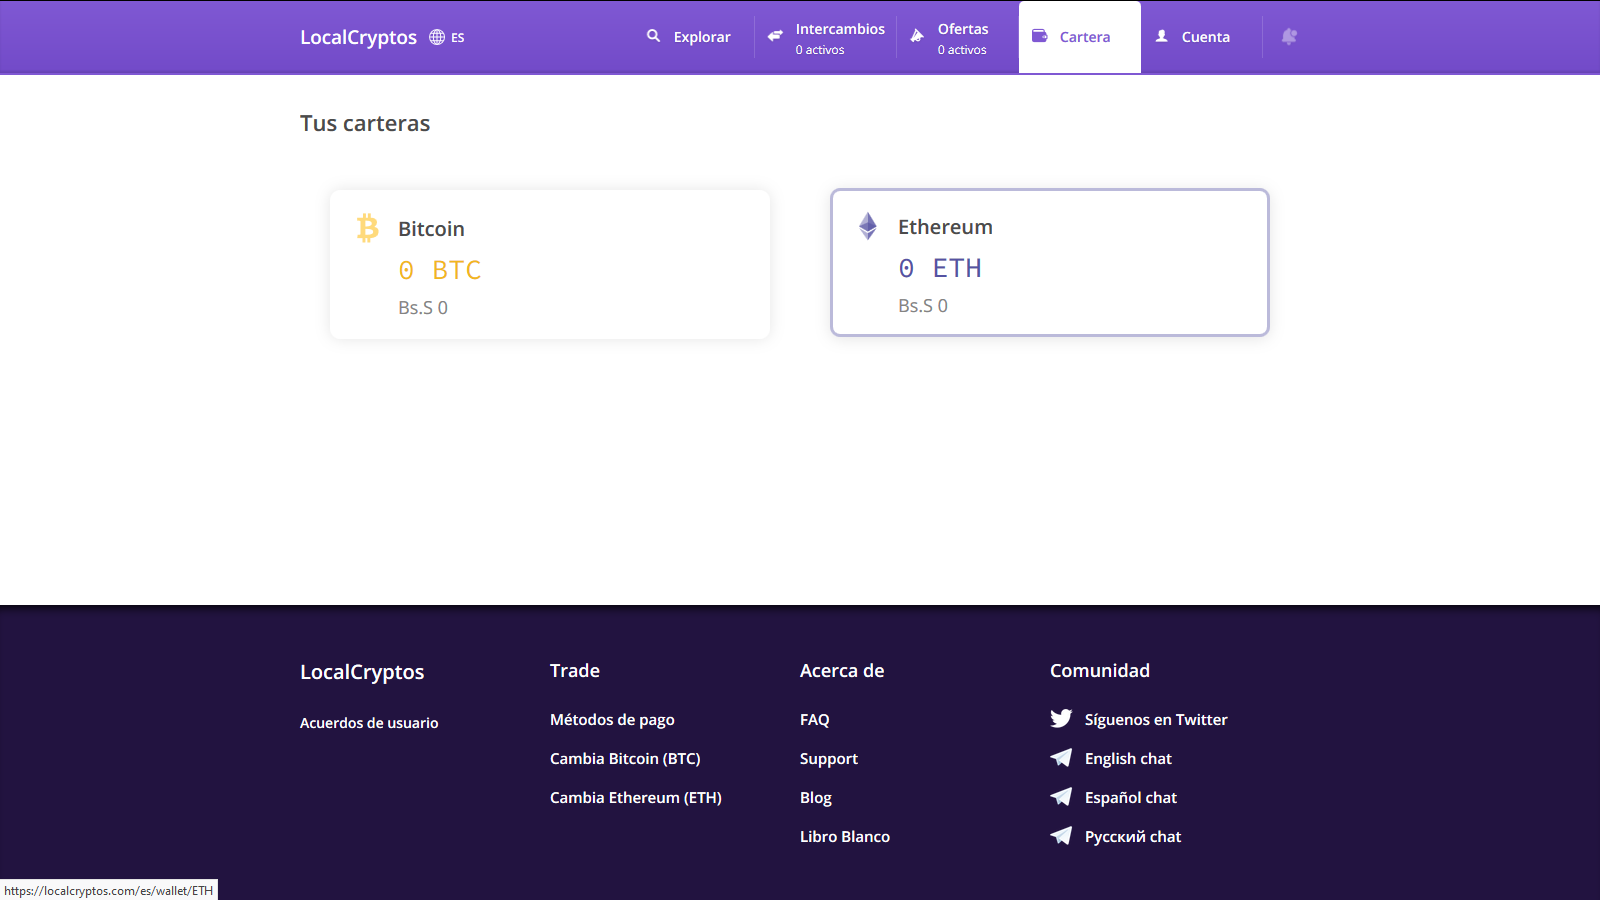Open the Русский chat link
The width and height of the screenshot is (1600, 900).
coord(1133,837)
